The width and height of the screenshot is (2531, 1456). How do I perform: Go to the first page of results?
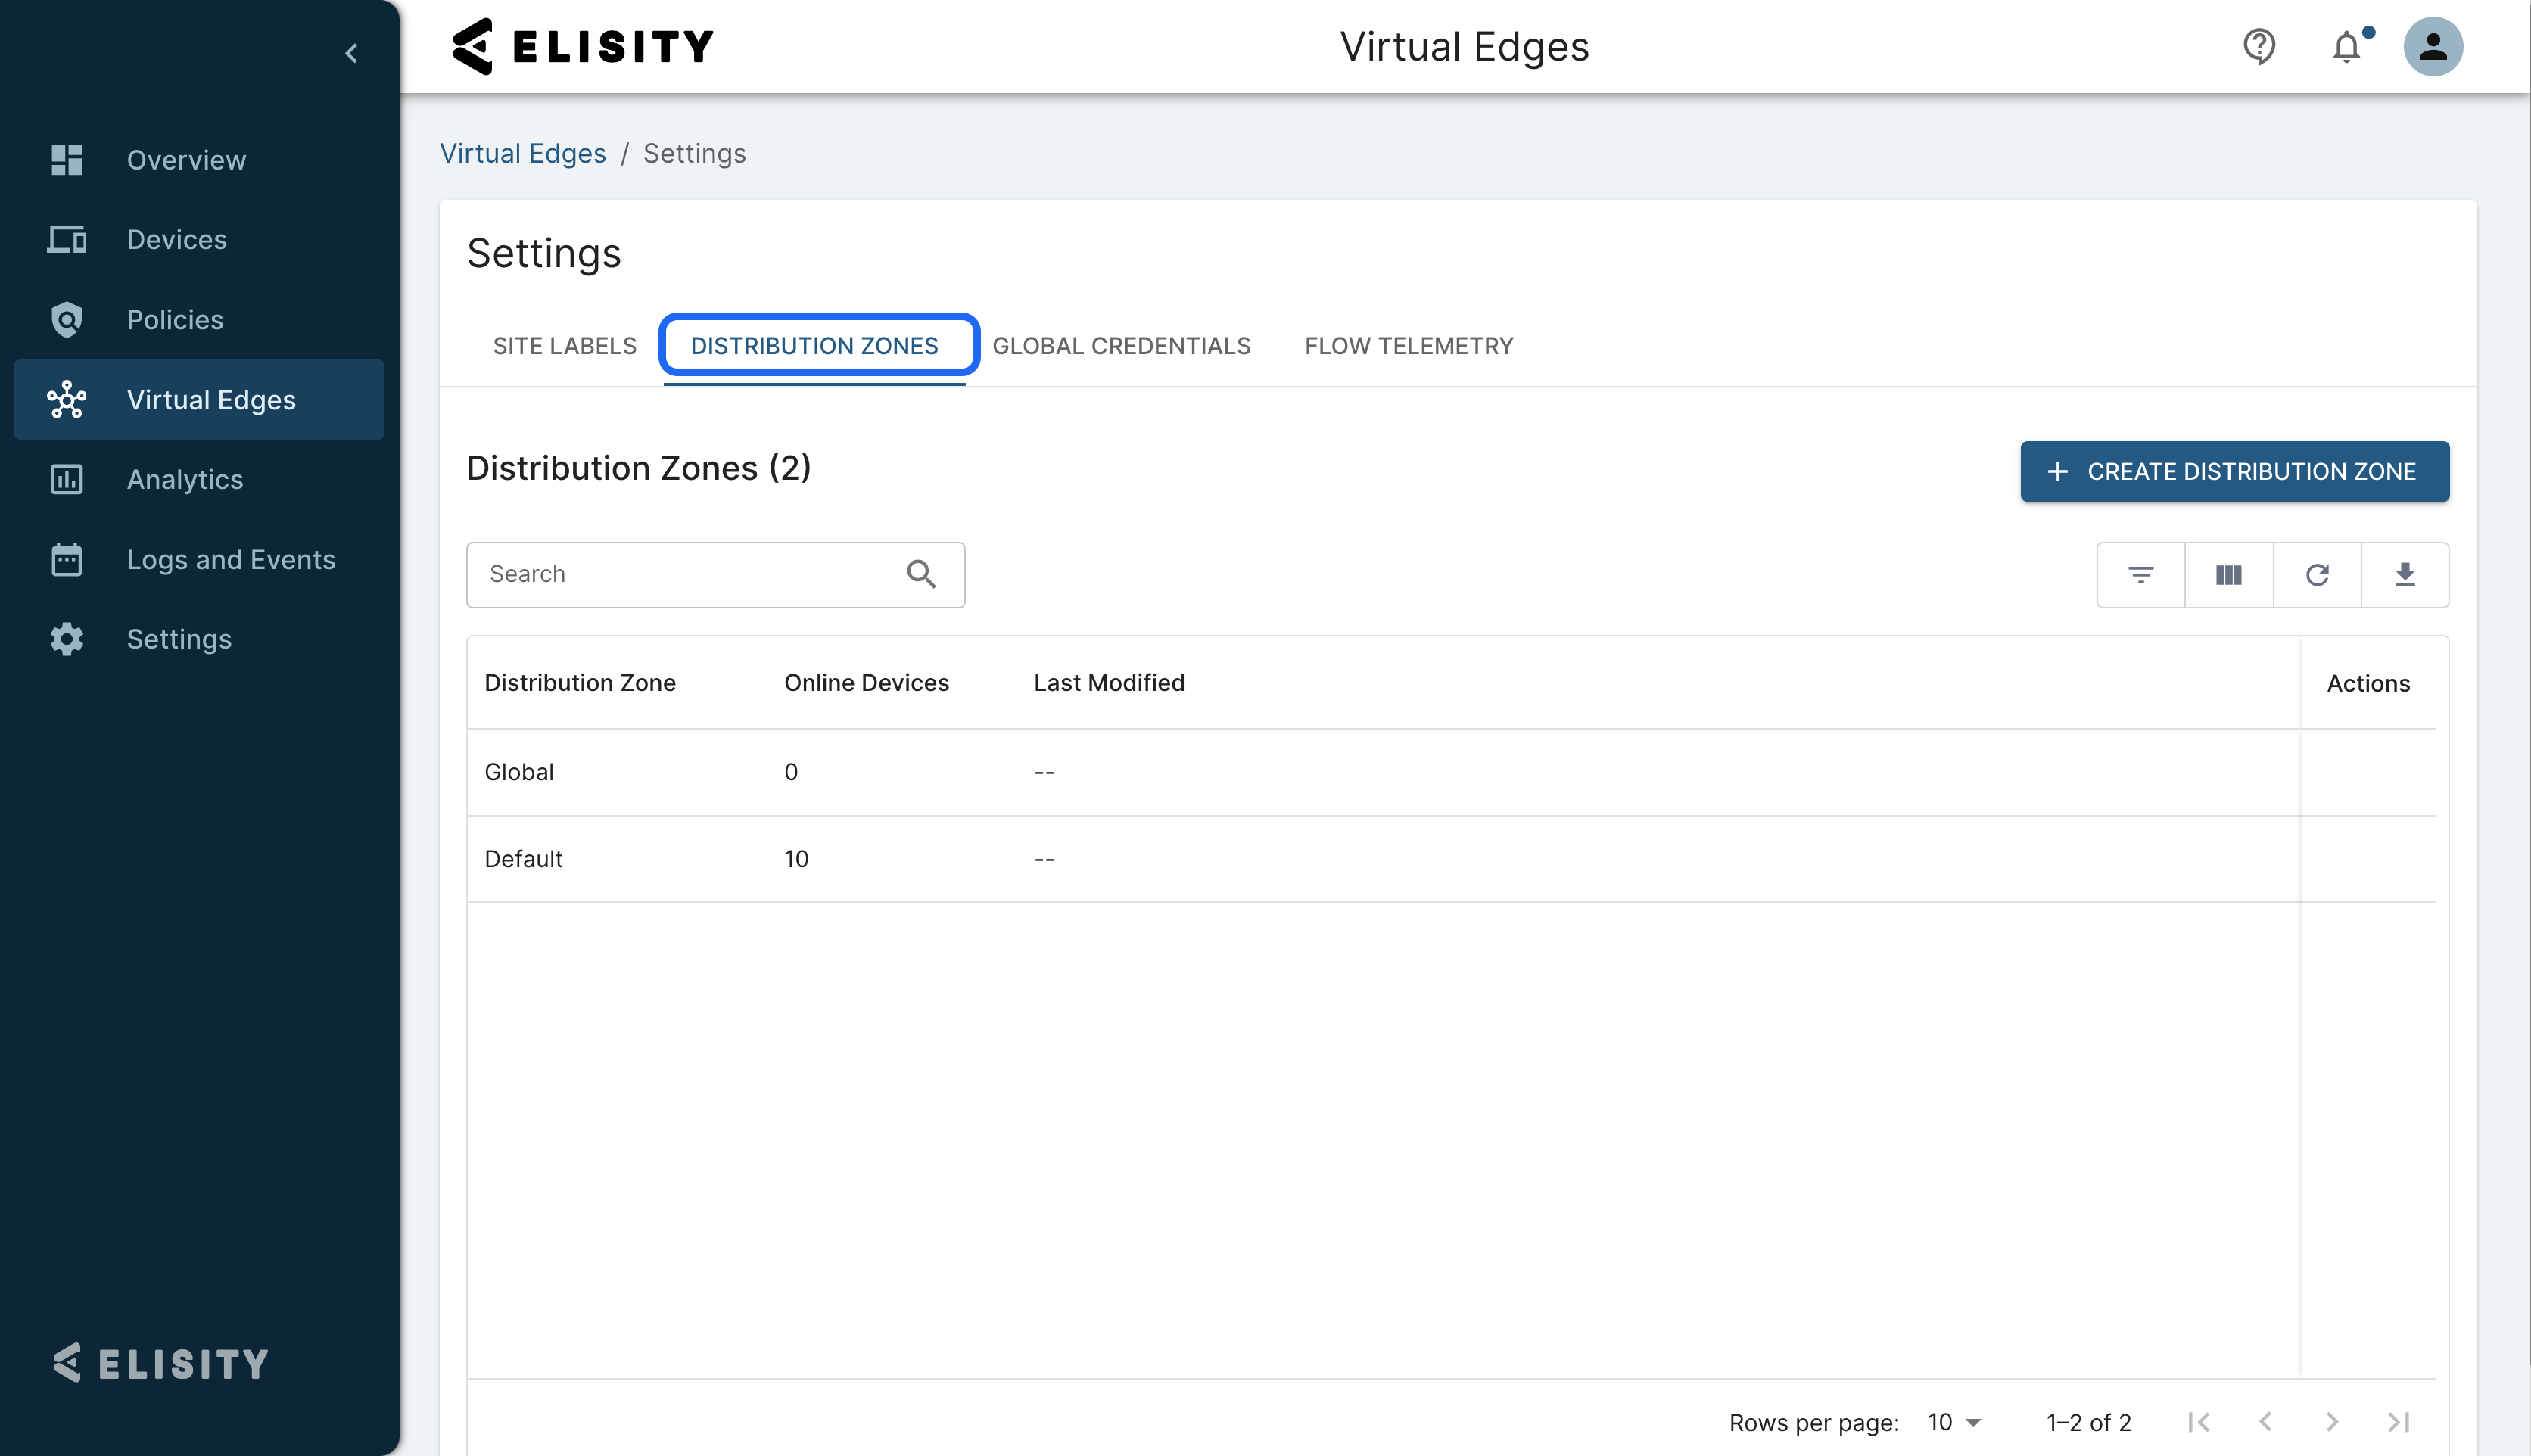coord(2198,1422)
